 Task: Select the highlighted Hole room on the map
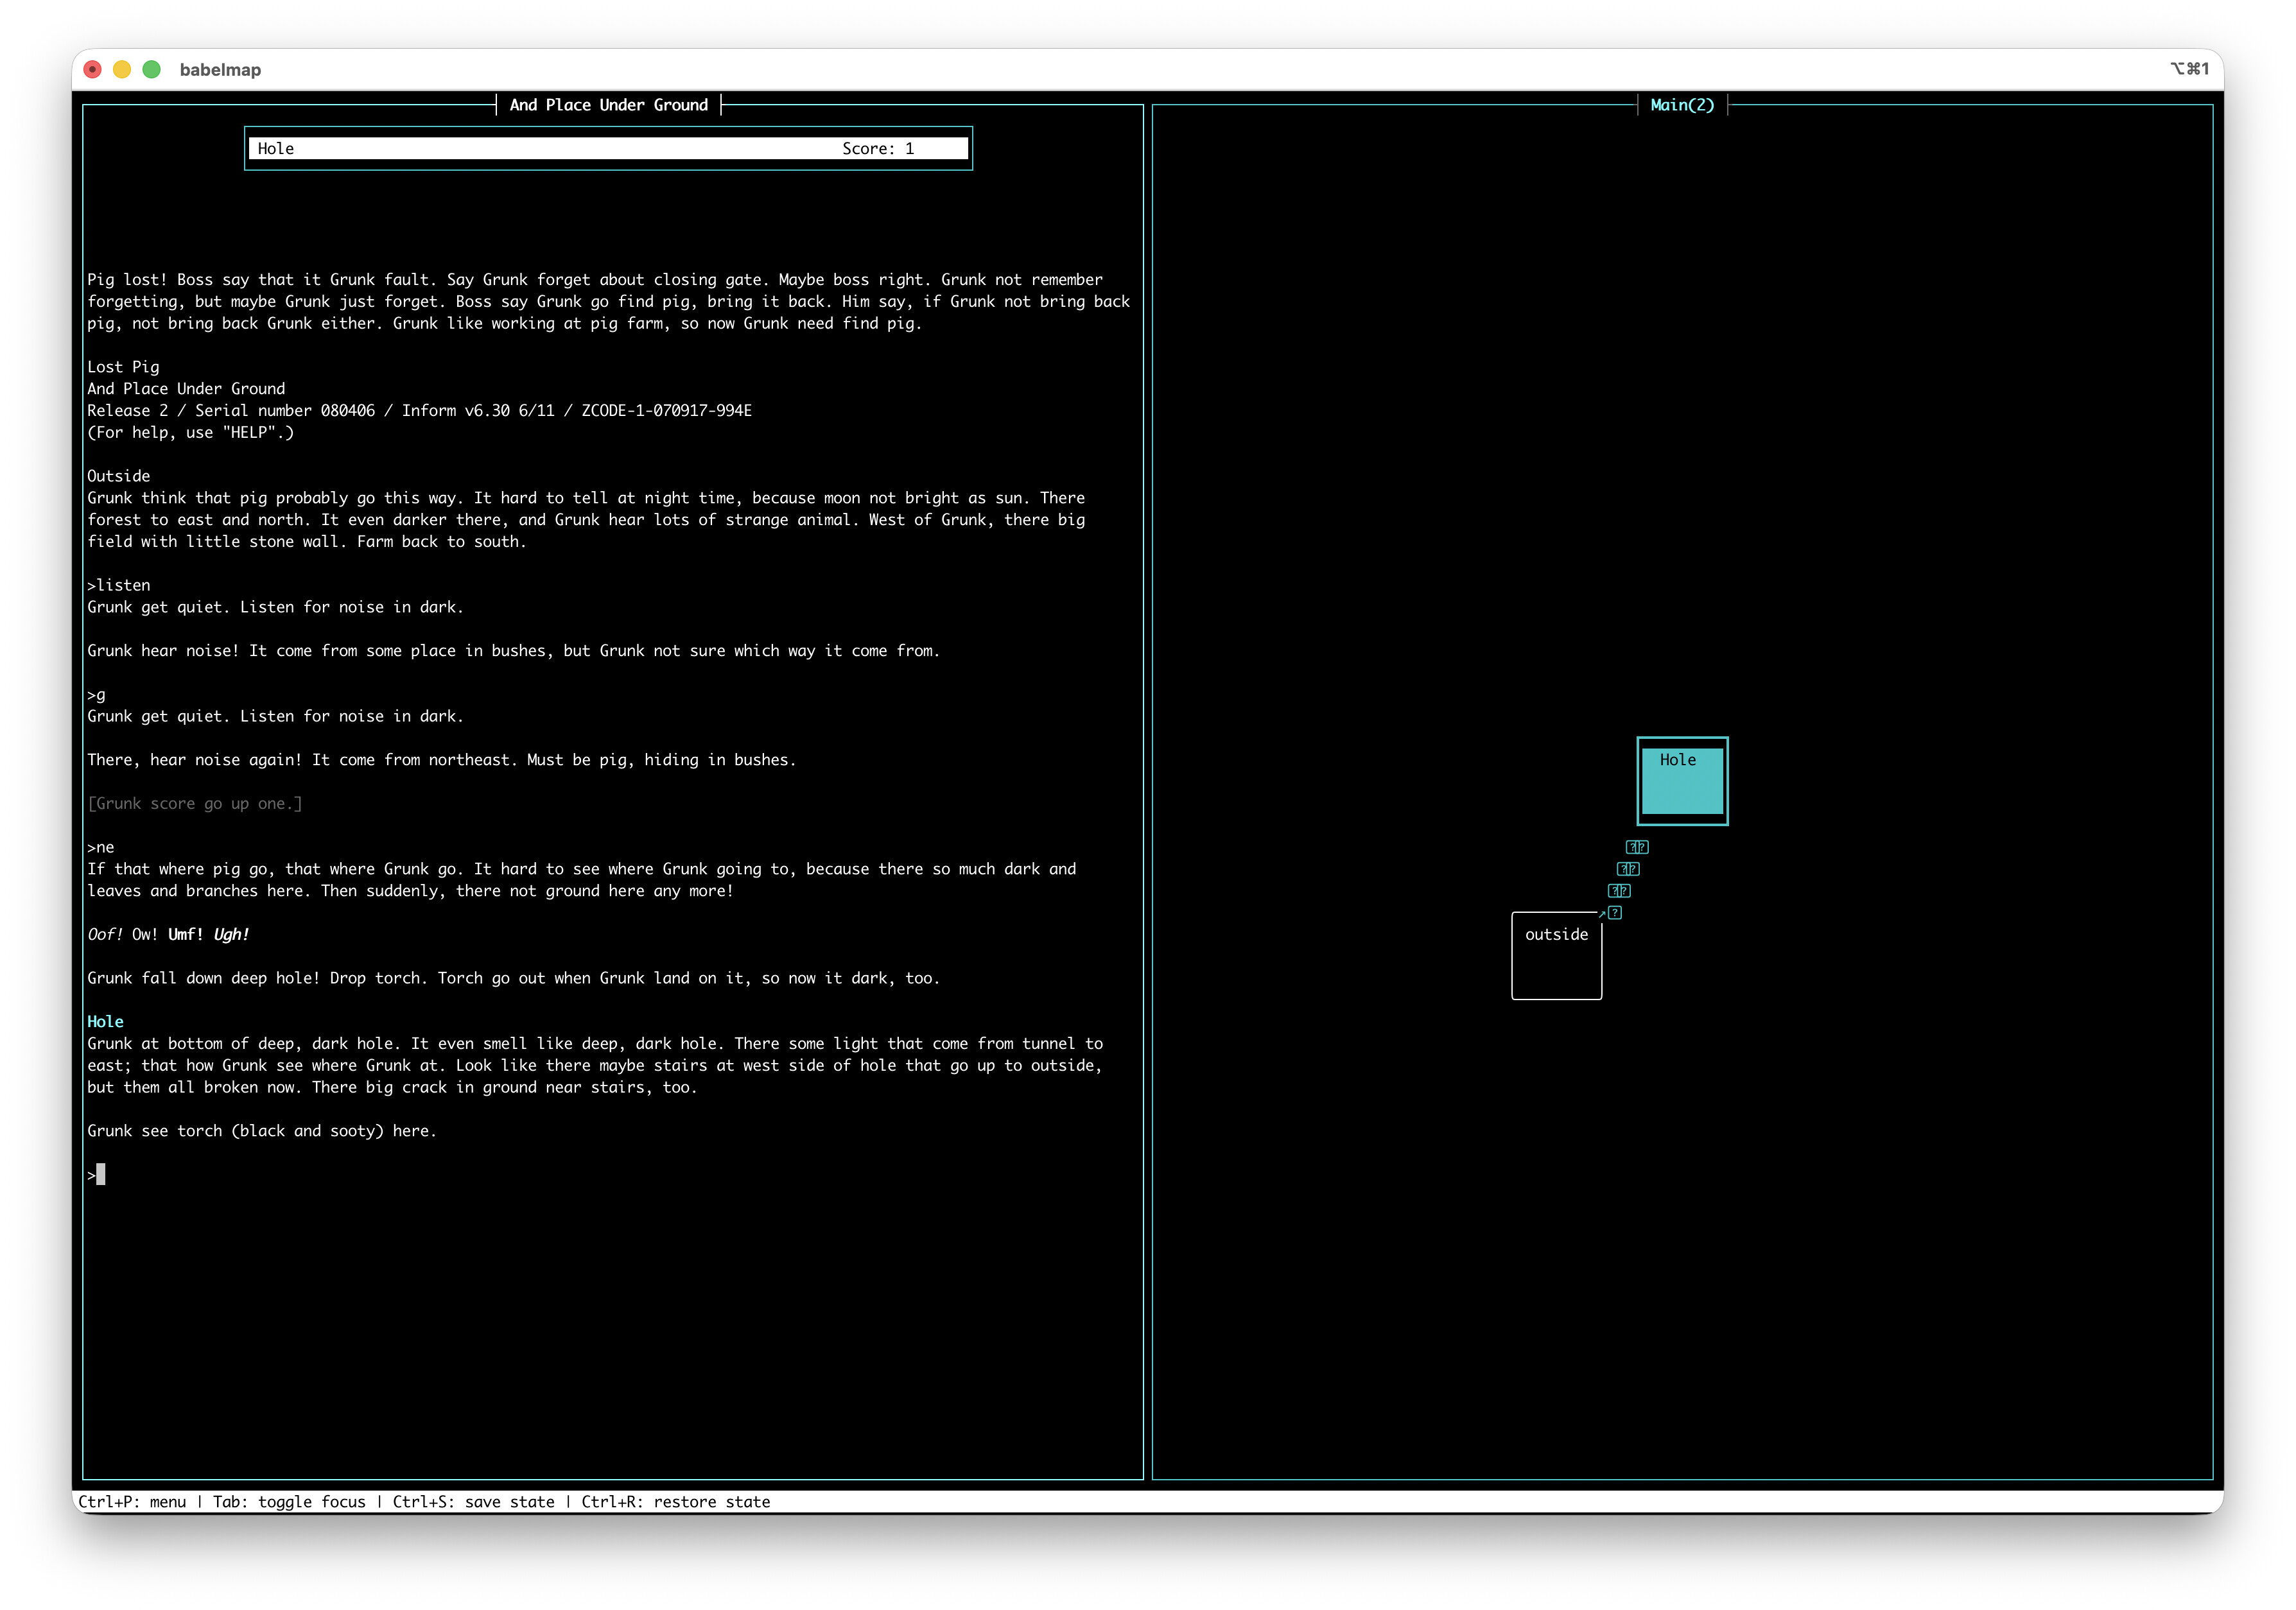click(1682, 781)
